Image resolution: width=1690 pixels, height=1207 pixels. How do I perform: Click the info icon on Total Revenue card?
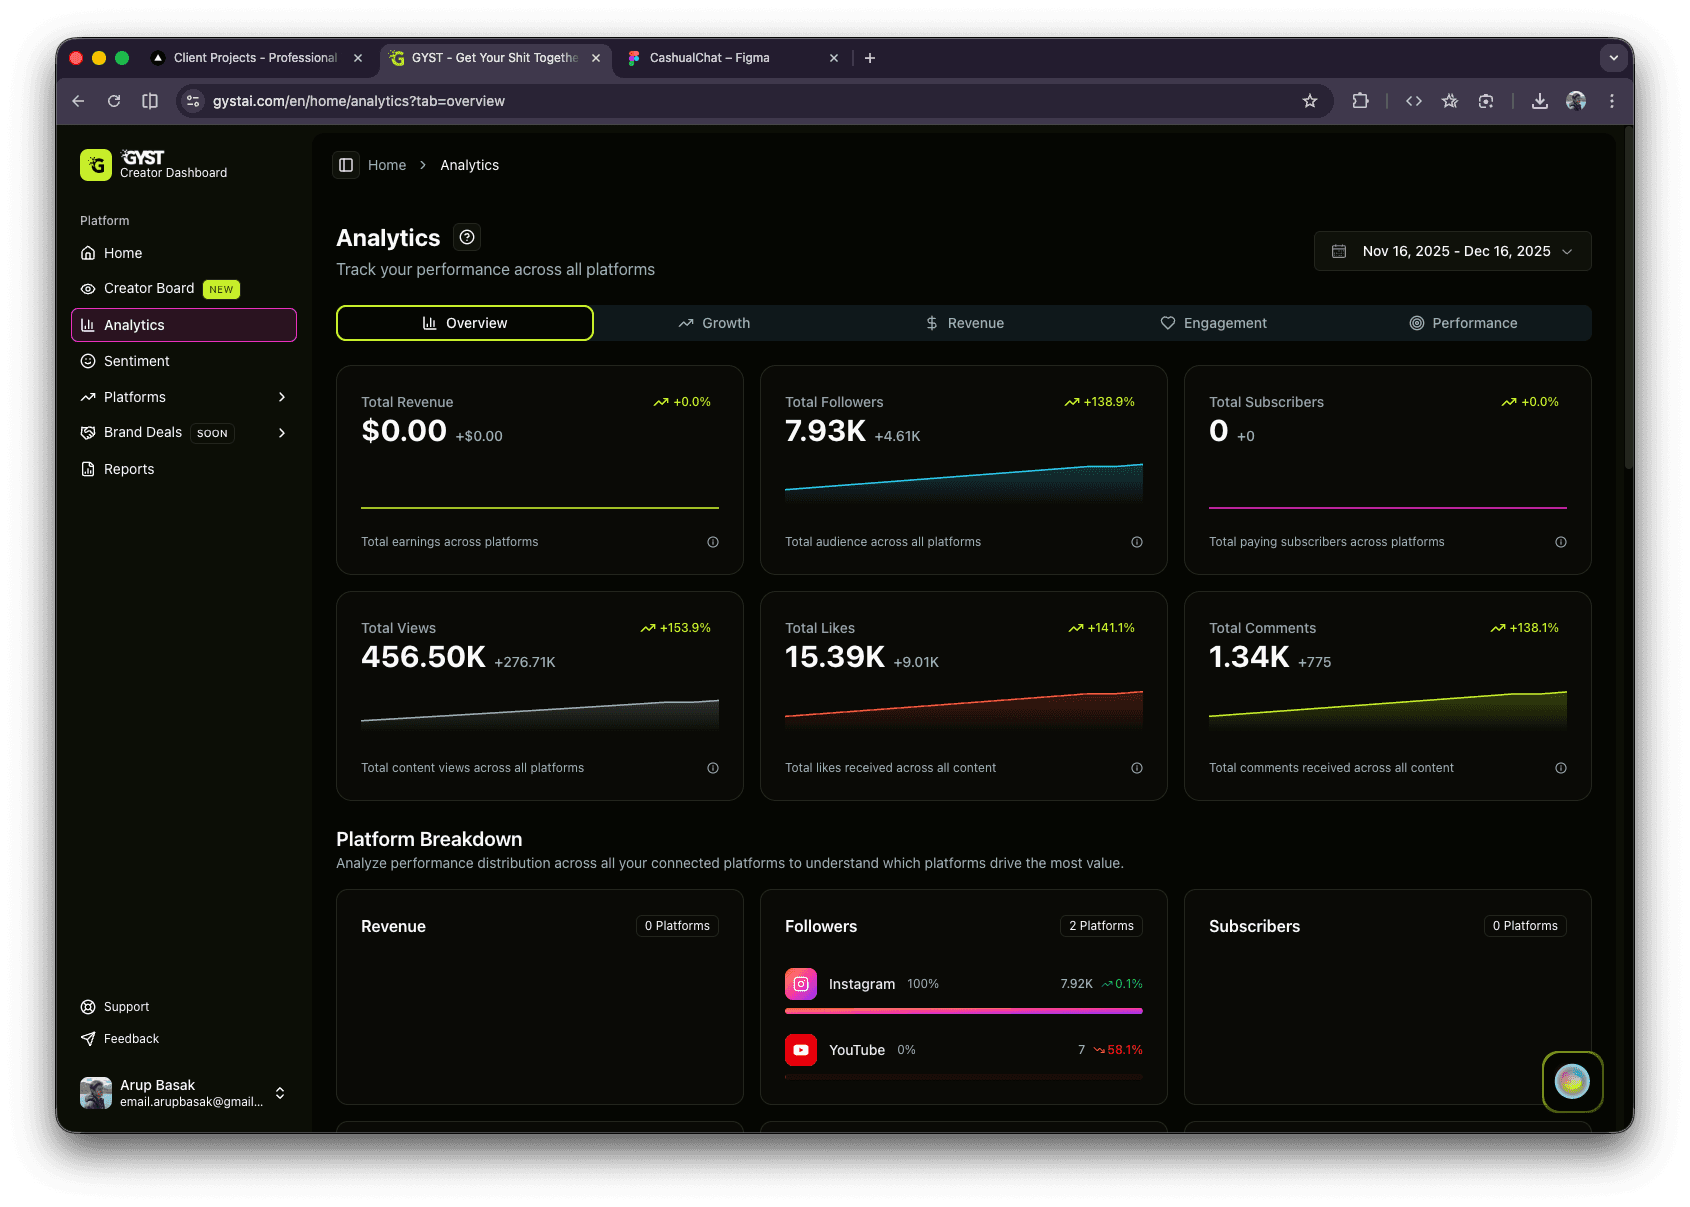click(x=713, y=542)
